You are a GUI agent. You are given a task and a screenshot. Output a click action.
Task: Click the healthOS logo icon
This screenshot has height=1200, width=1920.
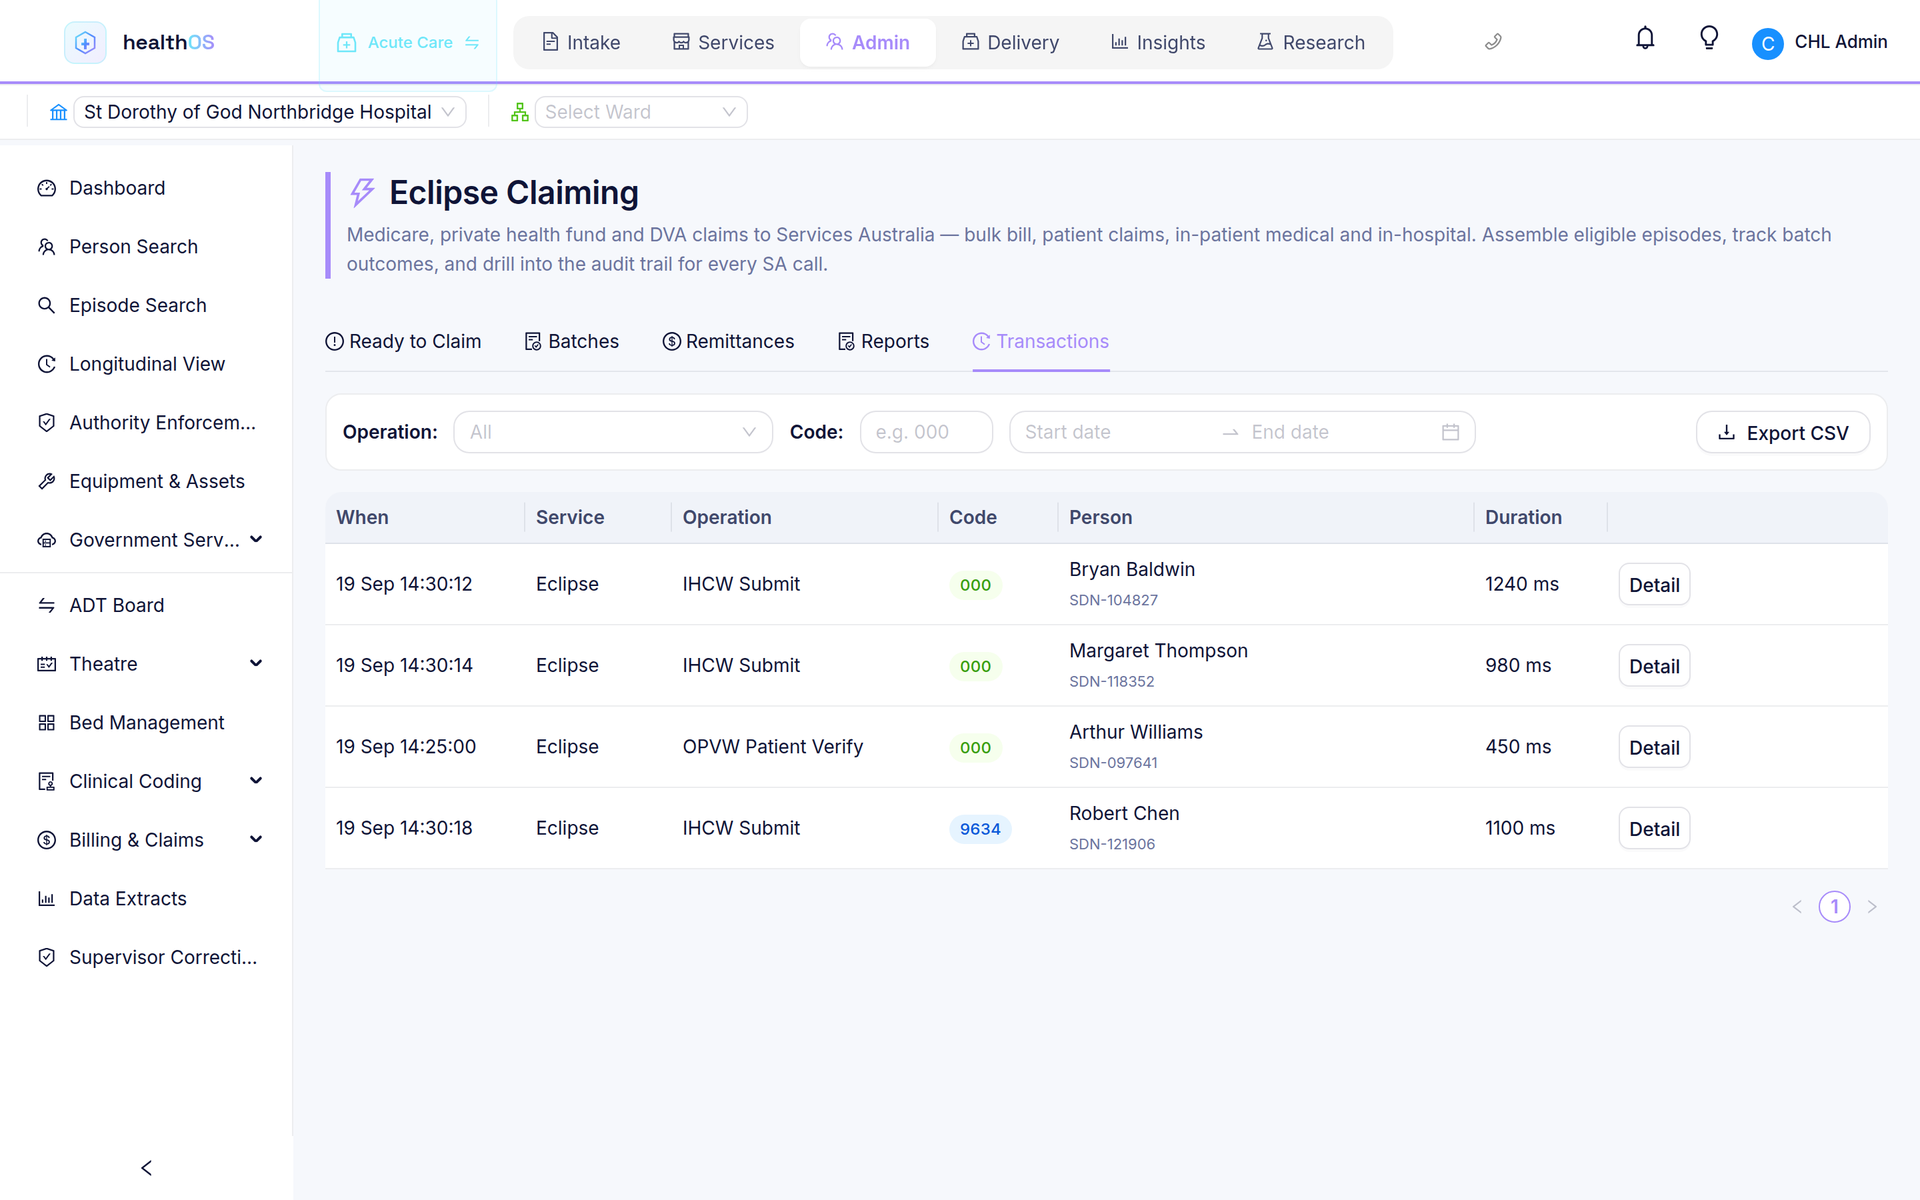click(85, 42)
